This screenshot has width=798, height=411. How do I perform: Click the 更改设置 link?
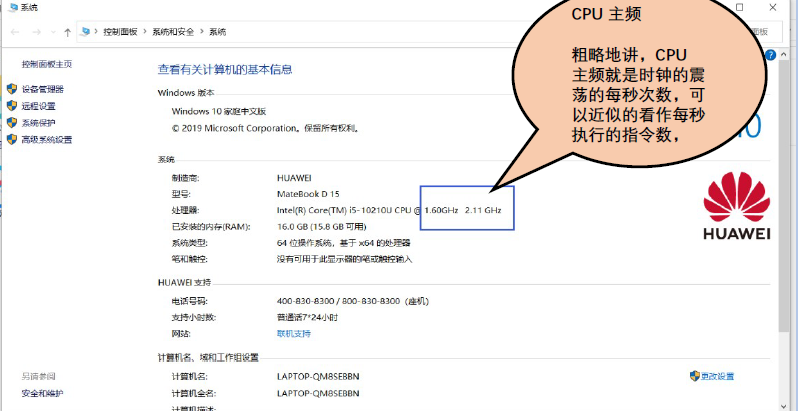click(718, 376)
